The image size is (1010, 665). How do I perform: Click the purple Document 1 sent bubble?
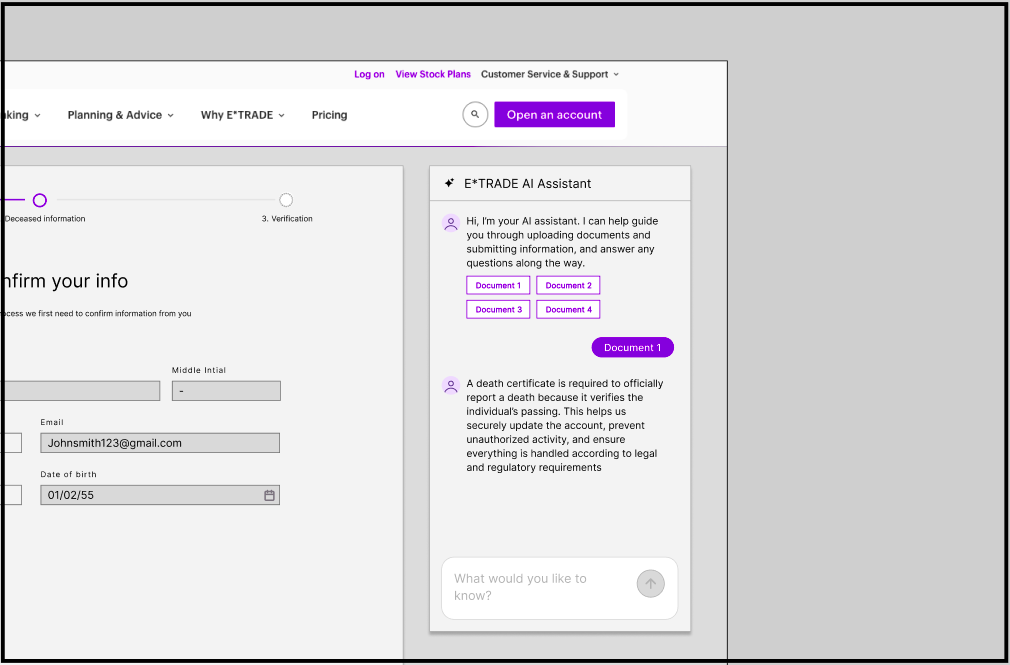coord(633,347)
